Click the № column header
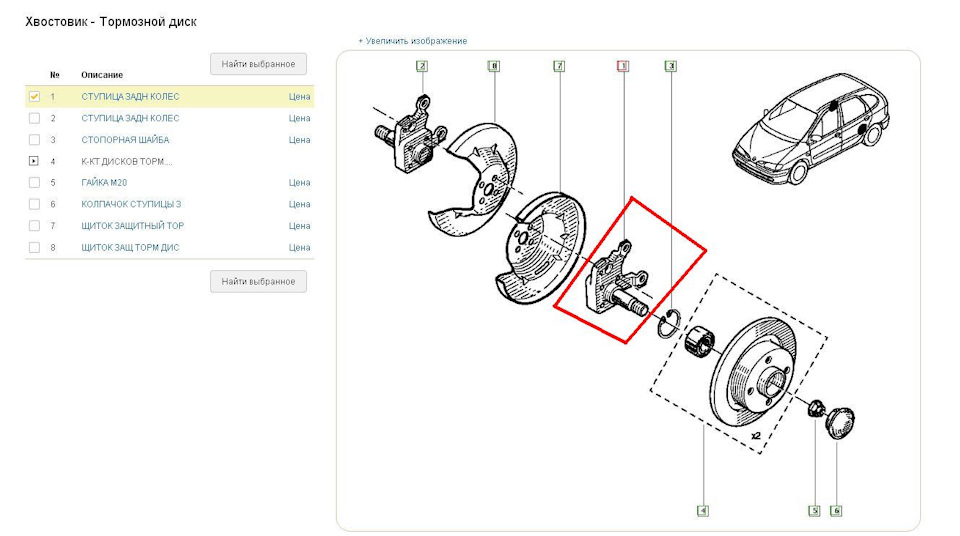The image size is (960, 536). click(x=54, y=75)
